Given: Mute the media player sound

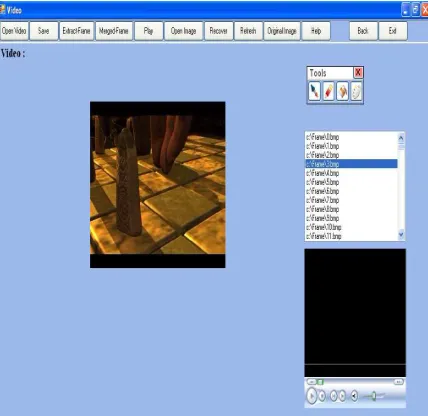Looking at the screenshot, I should [x=354, y=396].
